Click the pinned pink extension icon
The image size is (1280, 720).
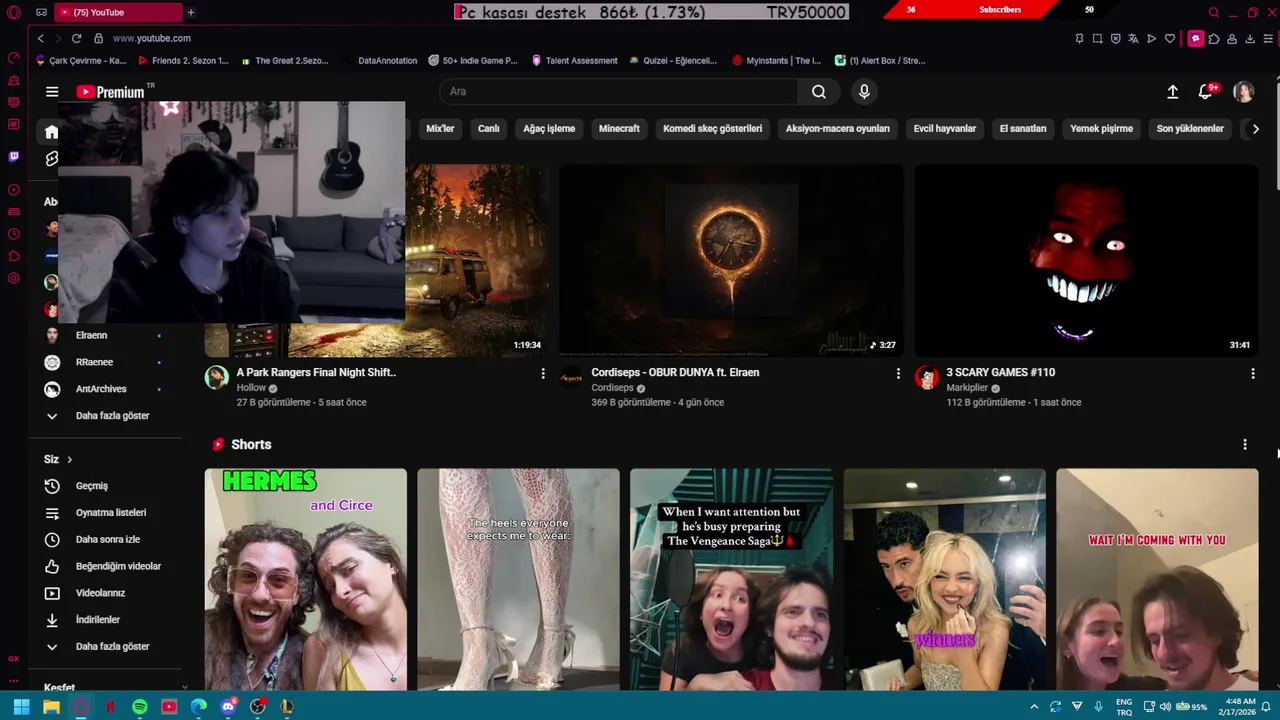pos(1195,39)
